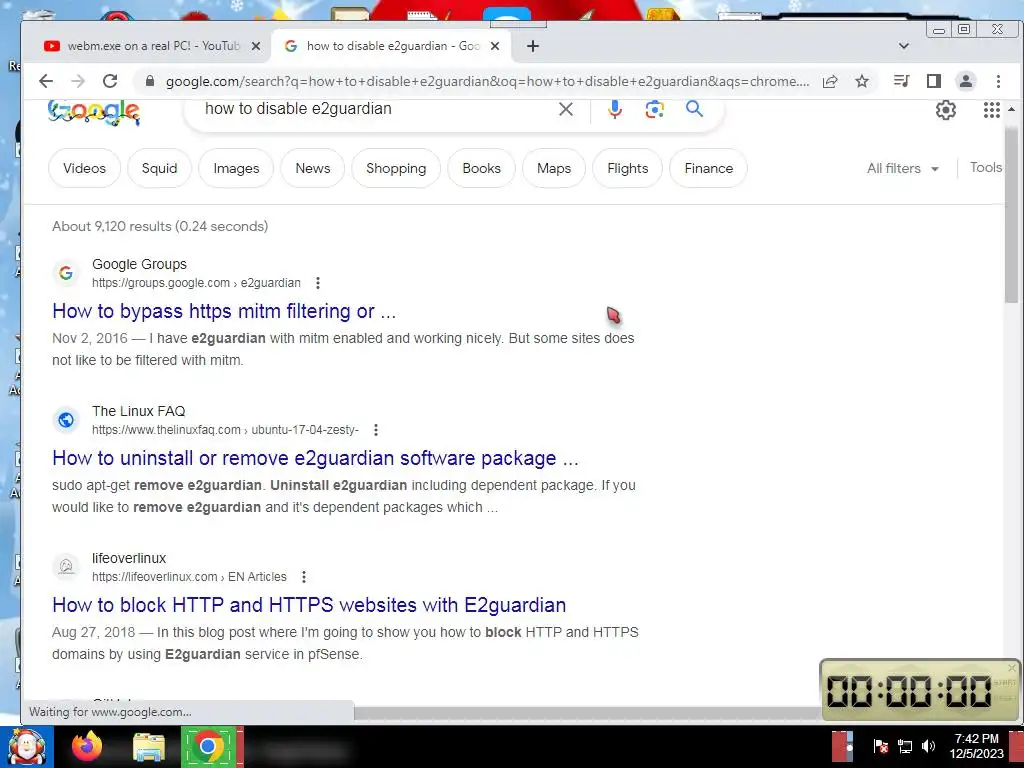Switch to Books results

tap(481, 168)
